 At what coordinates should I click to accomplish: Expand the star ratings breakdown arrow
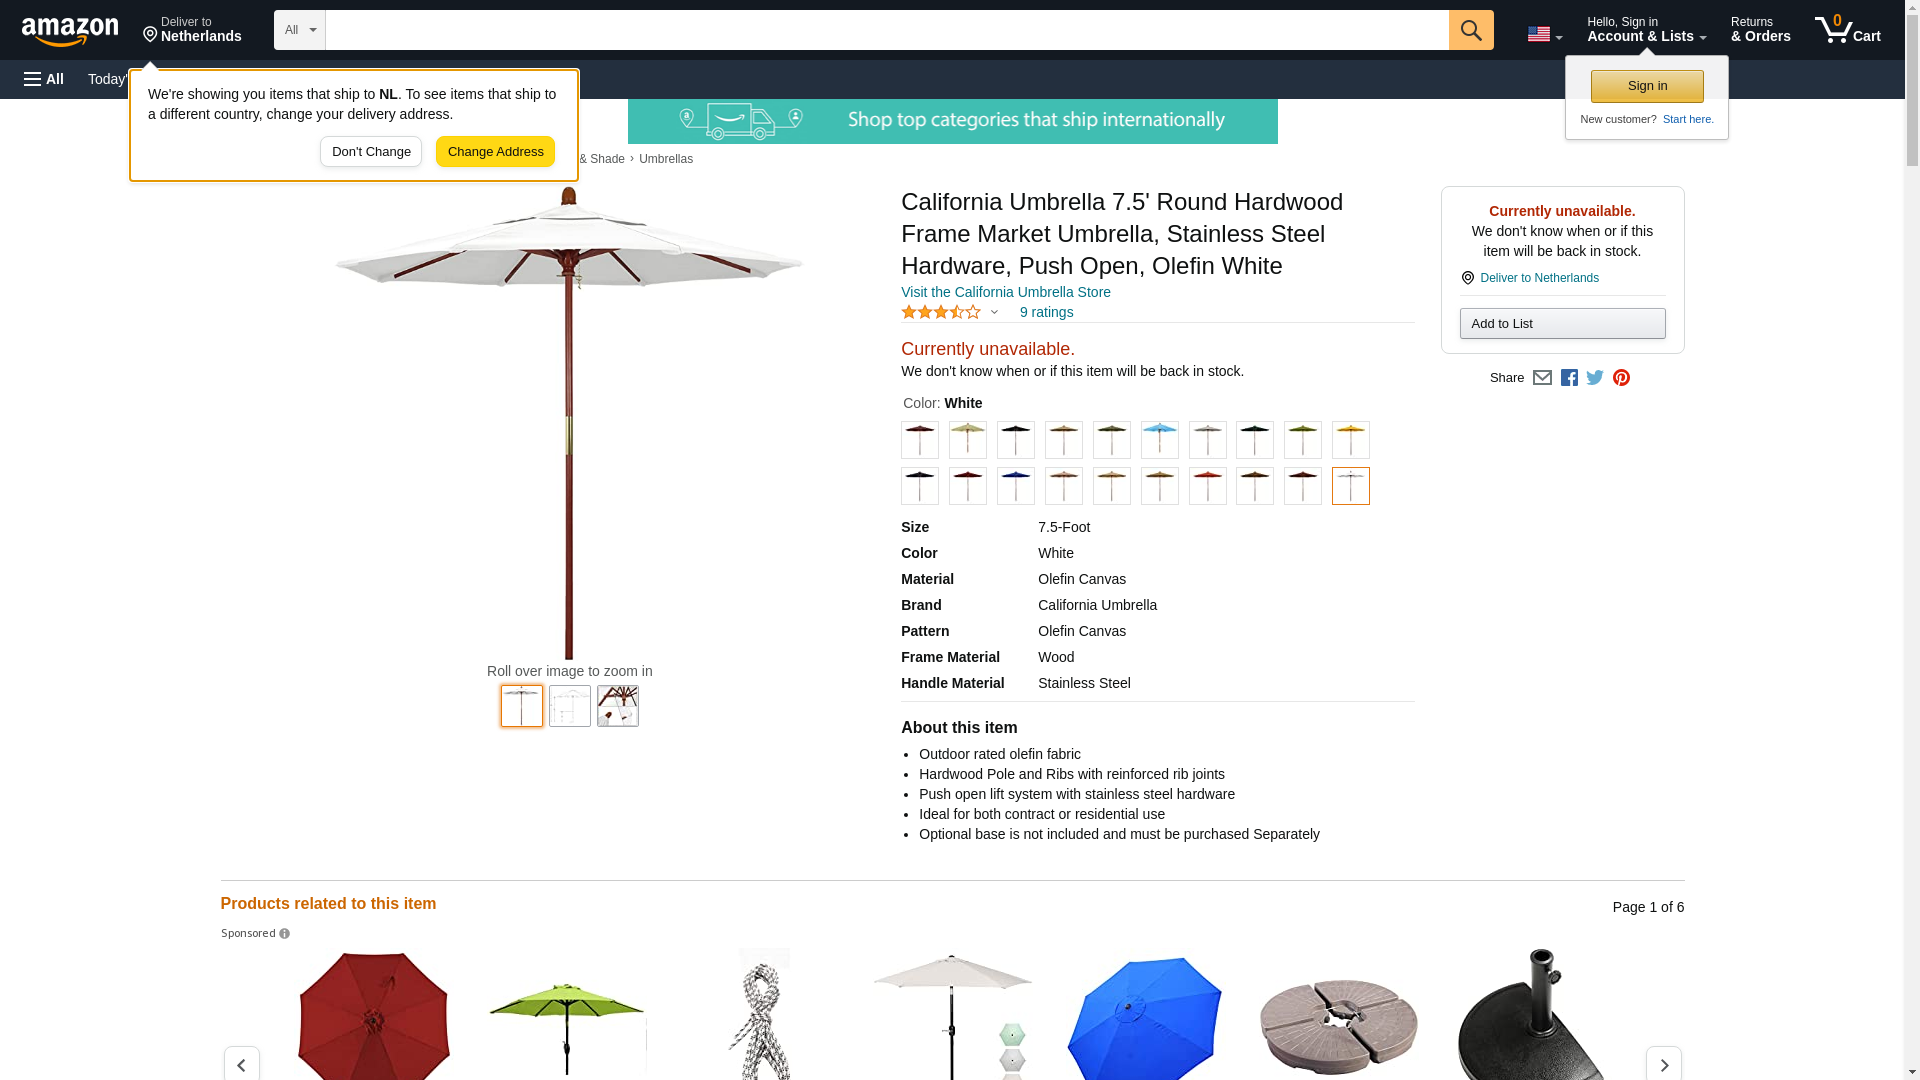(994, 313)
